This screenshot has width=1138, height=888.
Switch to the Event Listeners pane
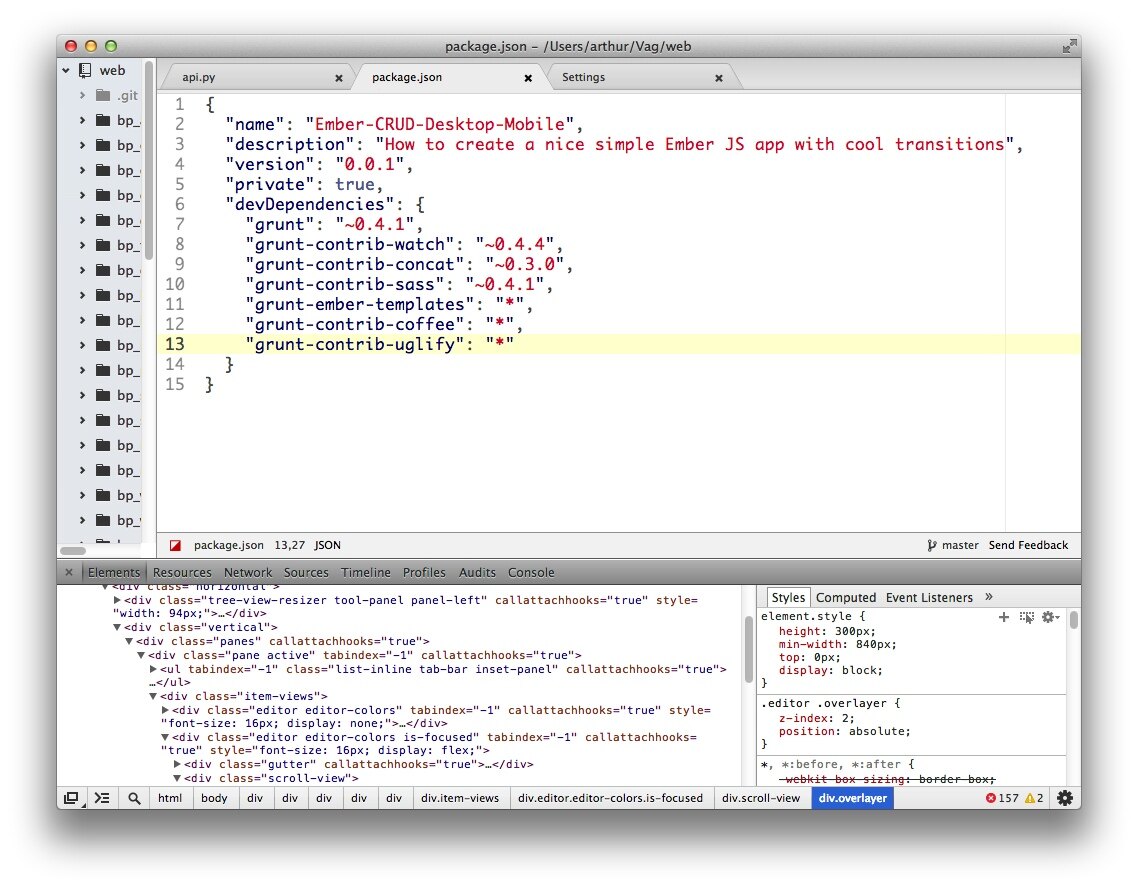point(929,598)
